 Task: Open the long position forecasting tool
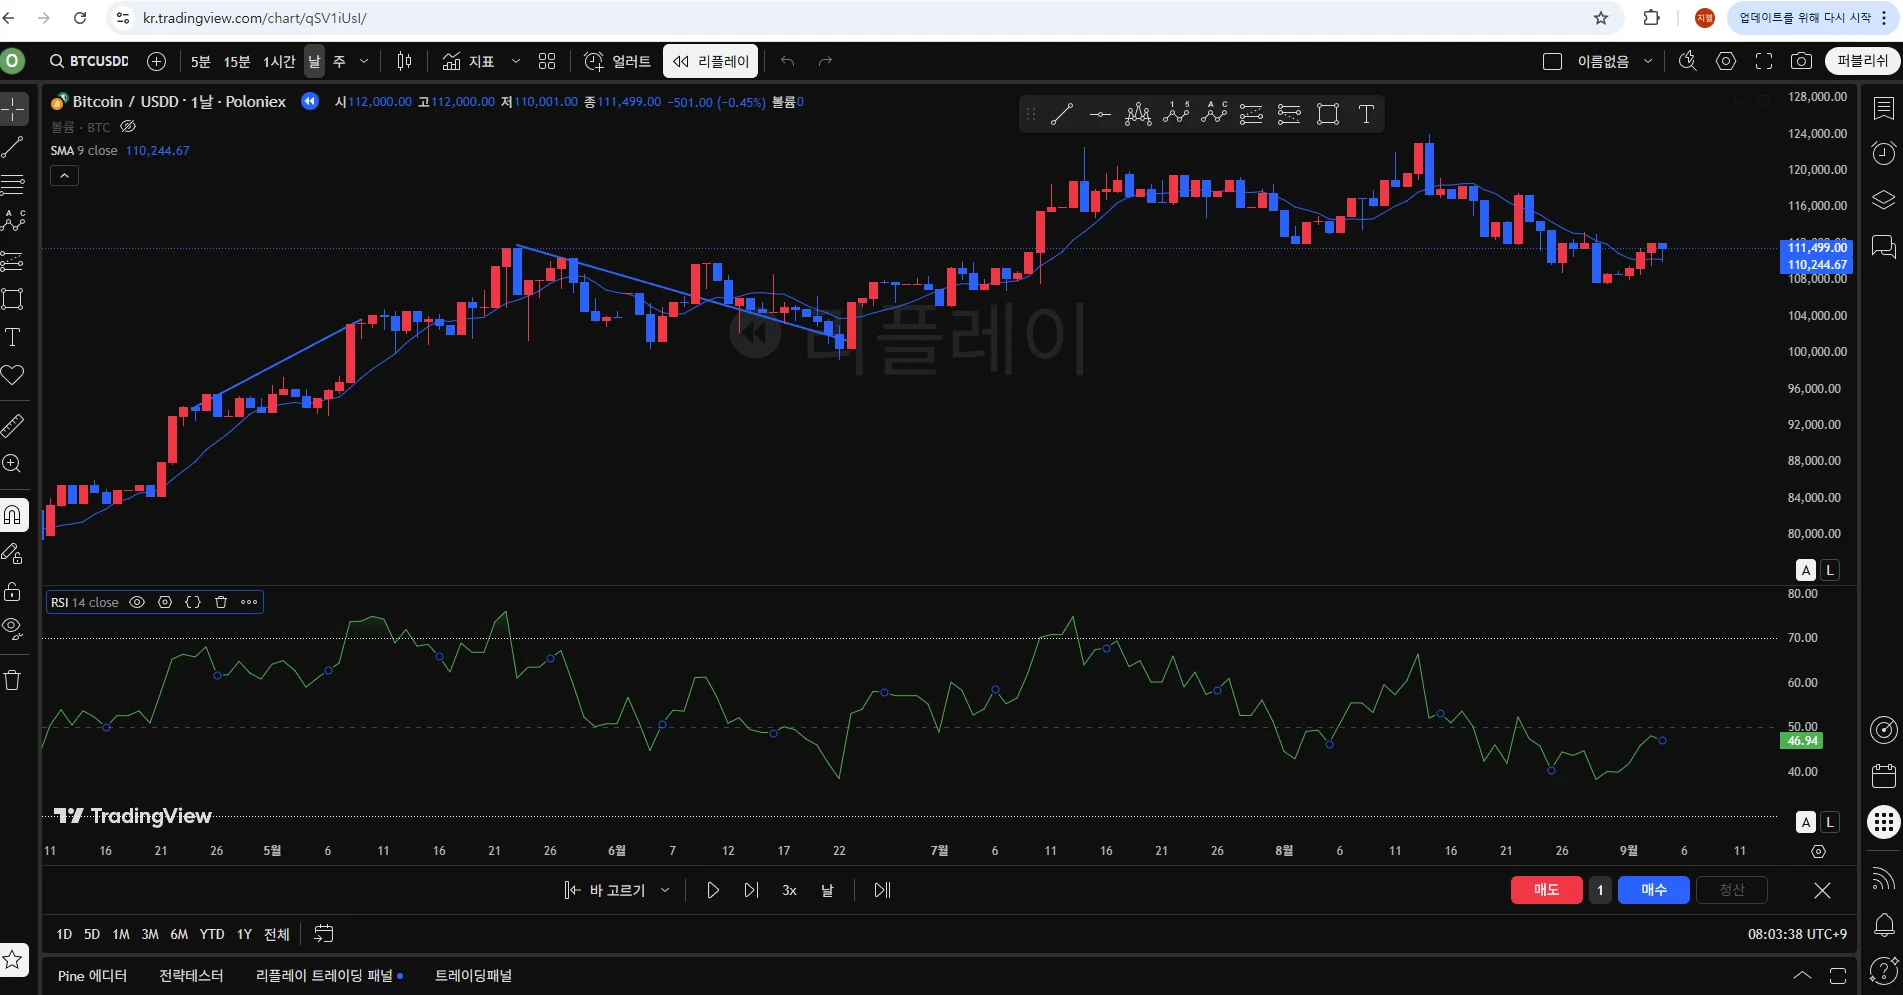(13, 260)
